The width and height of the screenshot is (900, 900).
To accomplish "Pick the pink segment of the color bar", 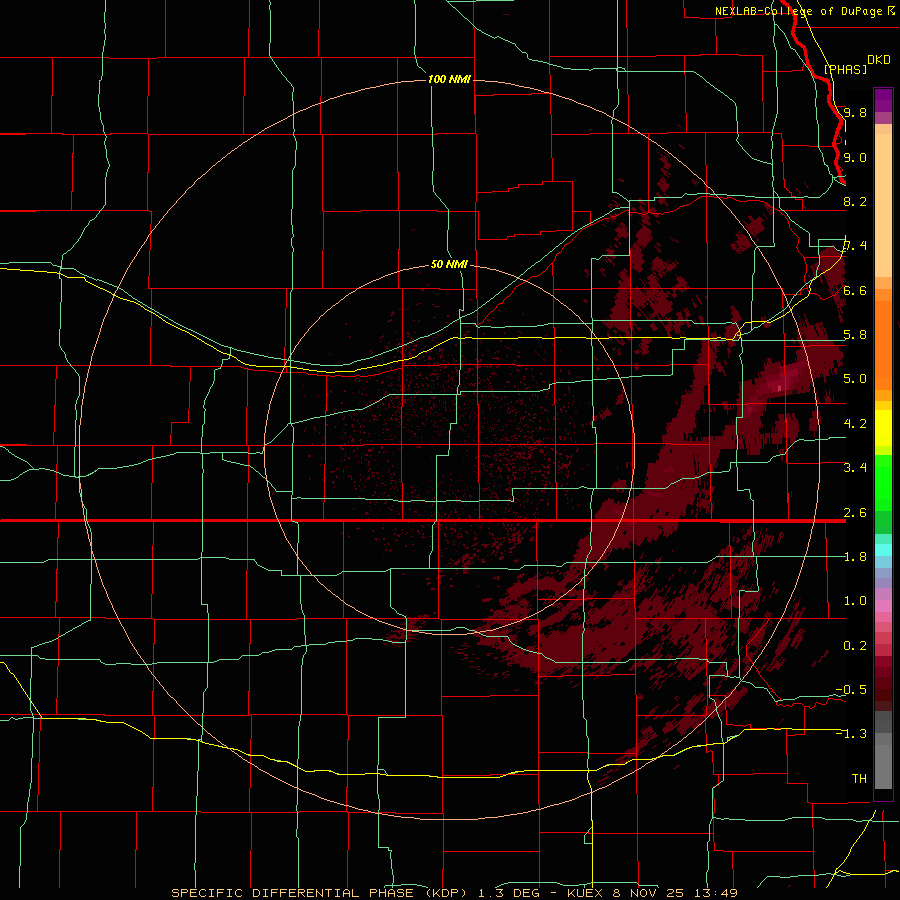I will (883, 606).
